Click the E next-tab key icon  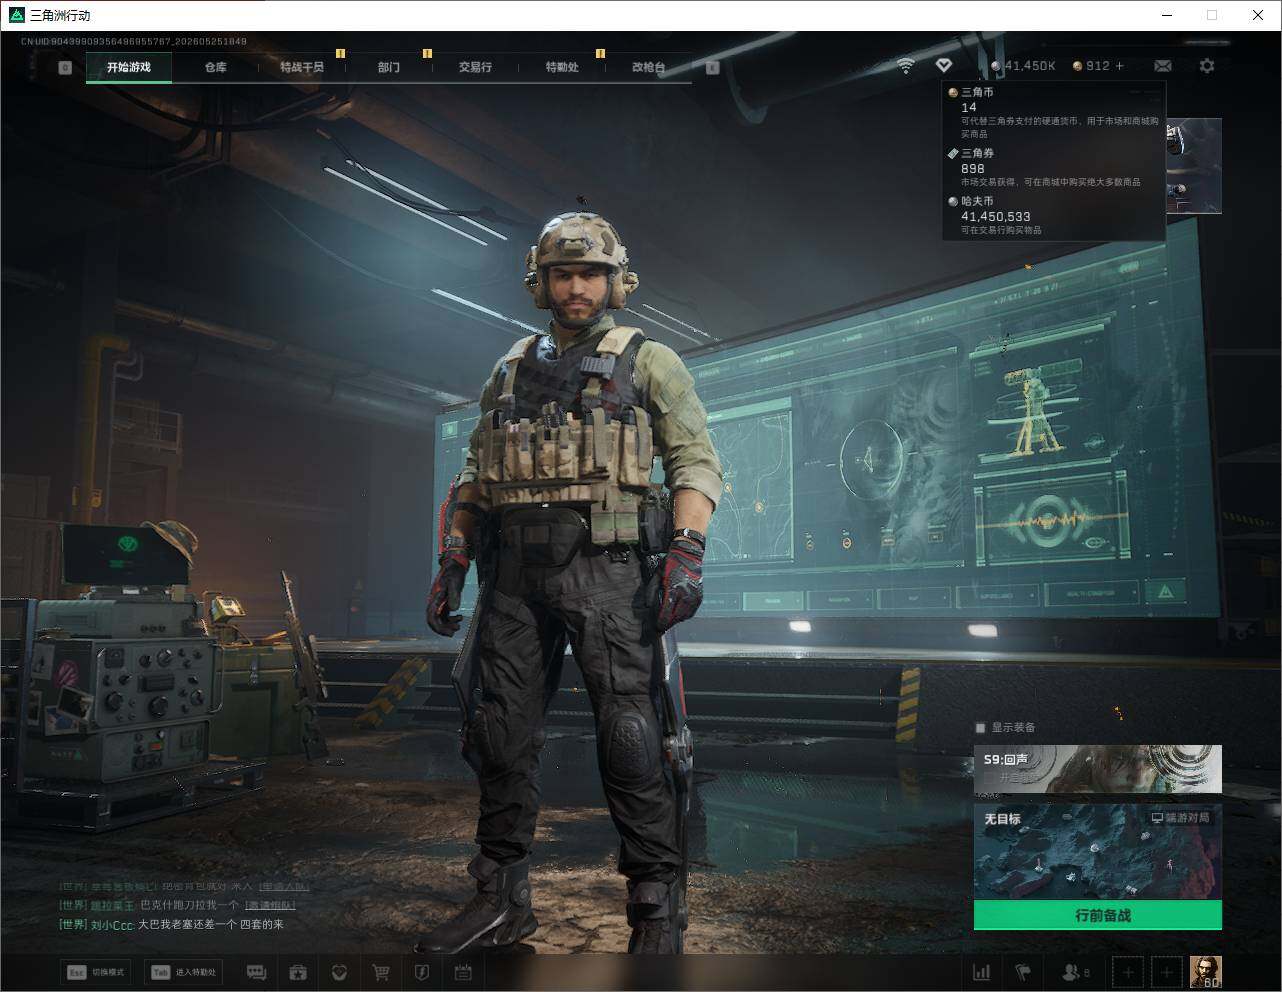point(712,68)
